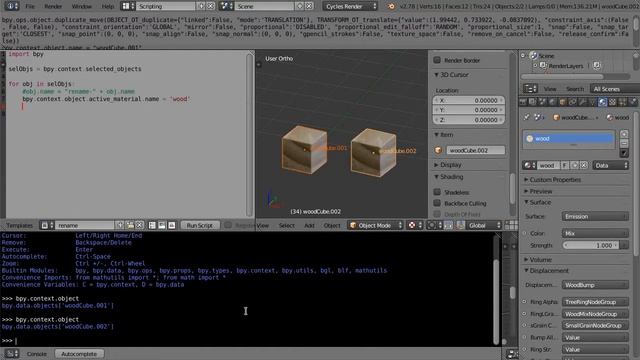Open material slot specials menu
The width and height of the screenshot is (640, 360).
[624, 153]
